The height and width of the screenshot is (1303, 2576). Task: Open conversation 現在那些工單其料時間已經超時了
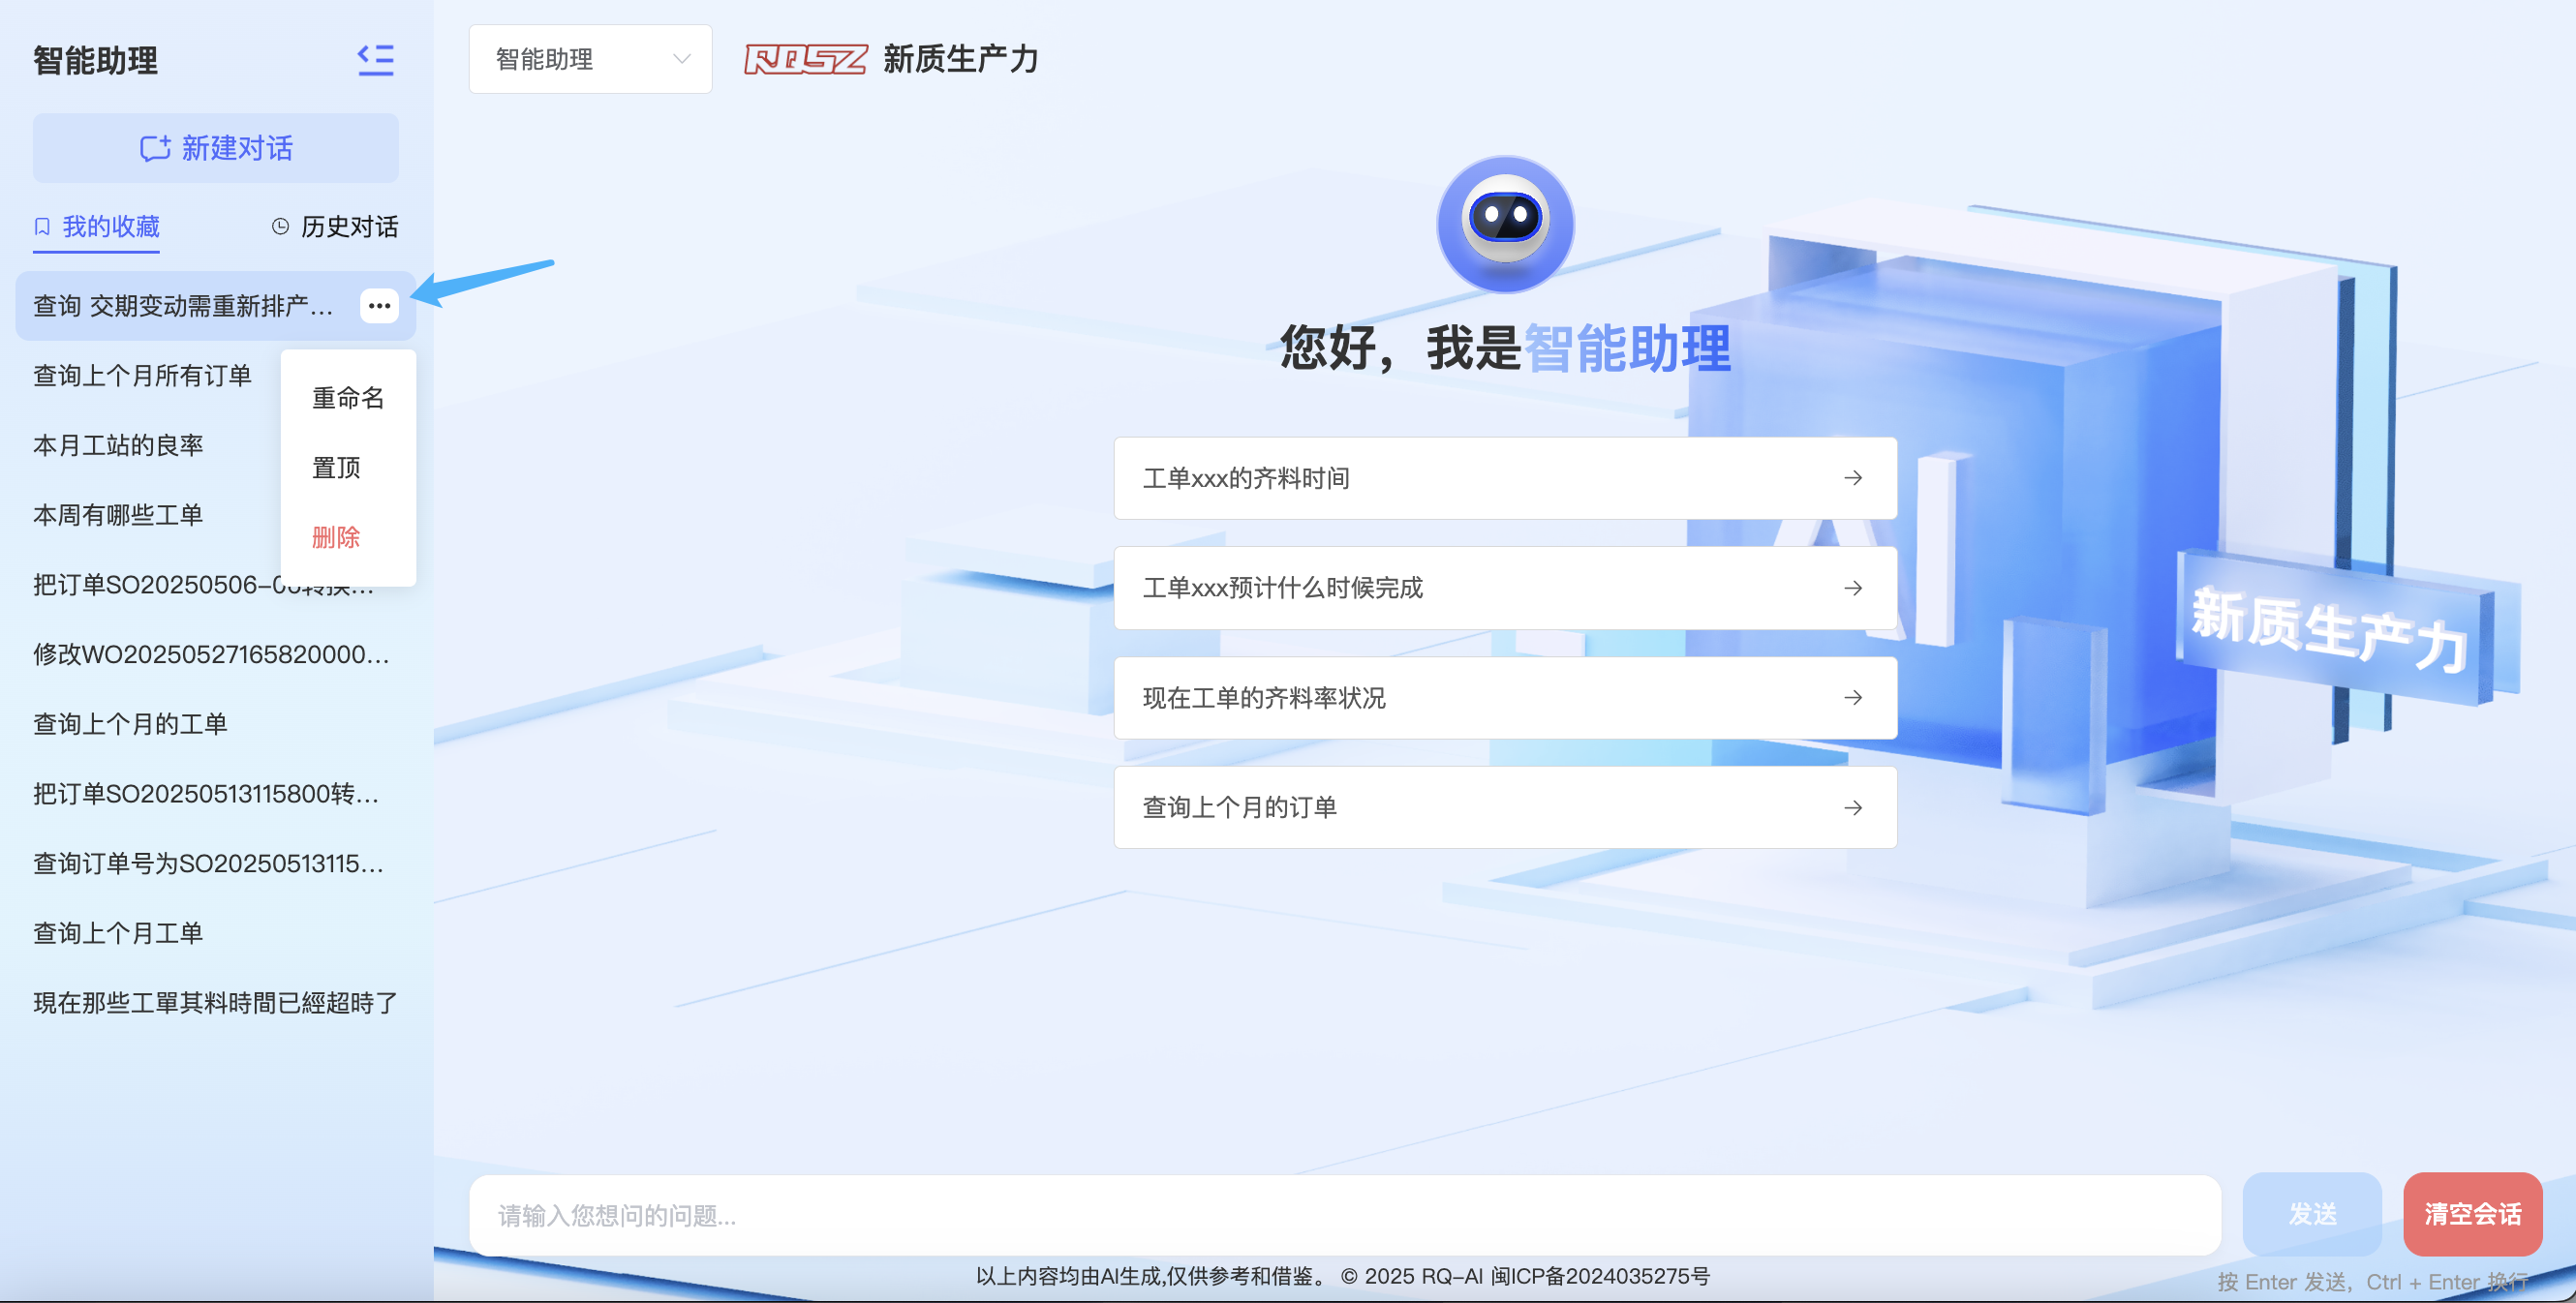coord(215,1003)
